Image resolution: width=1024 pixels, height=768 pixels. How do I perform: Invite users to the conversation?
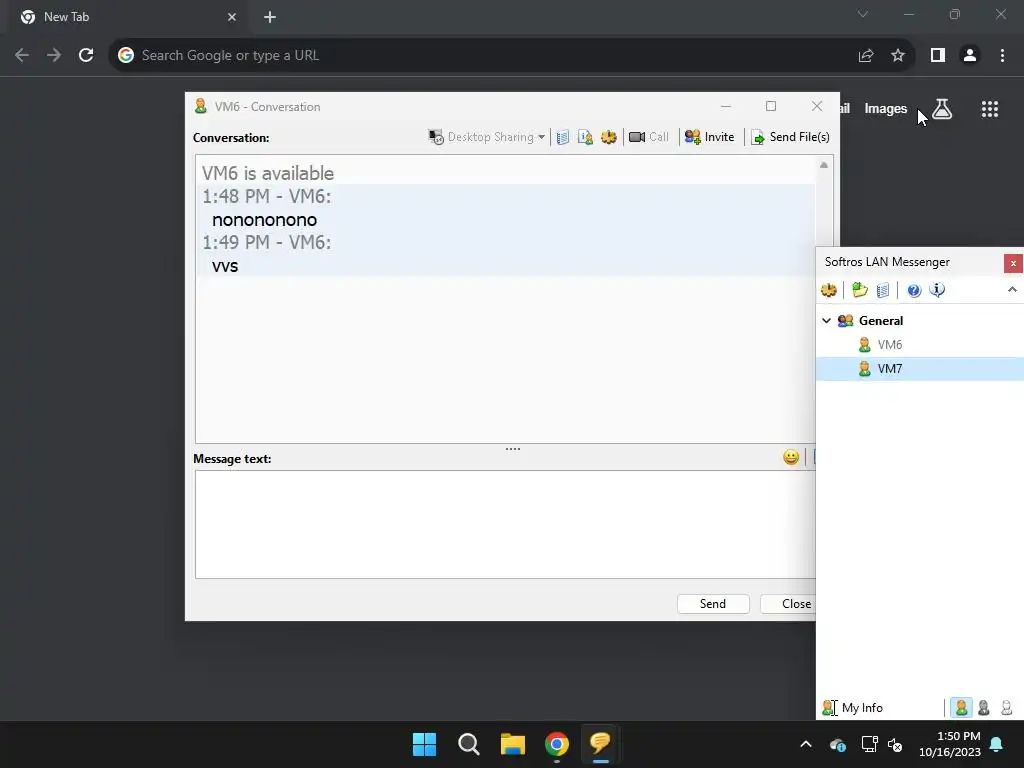(x=710, y=137)
